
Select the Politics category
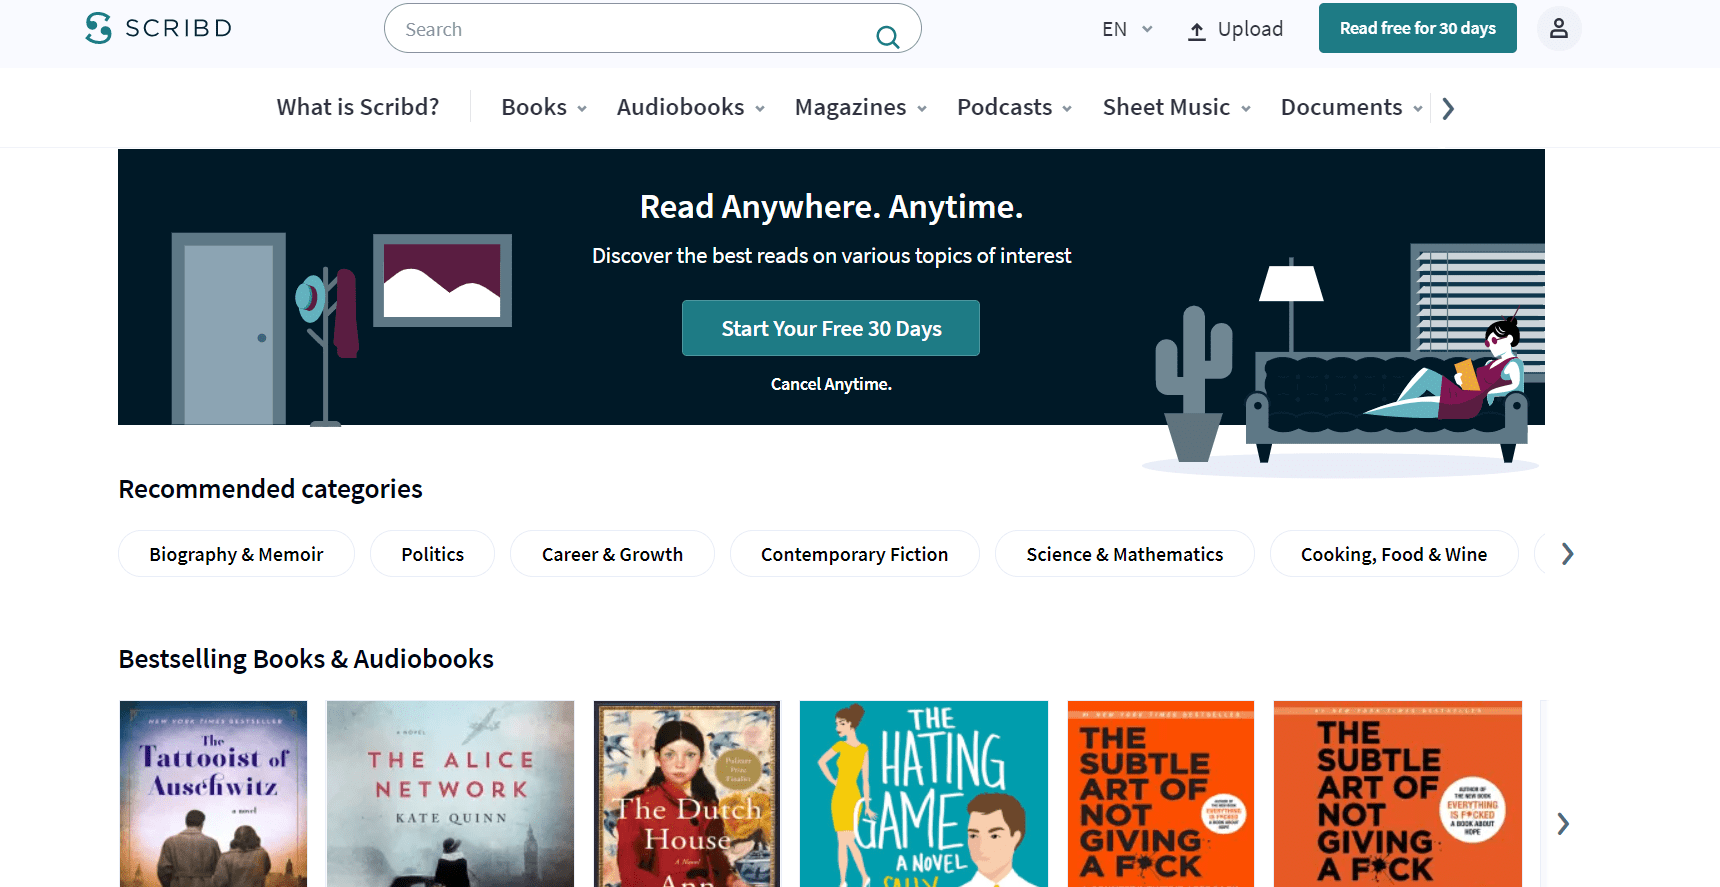click(x=432, y=554)
